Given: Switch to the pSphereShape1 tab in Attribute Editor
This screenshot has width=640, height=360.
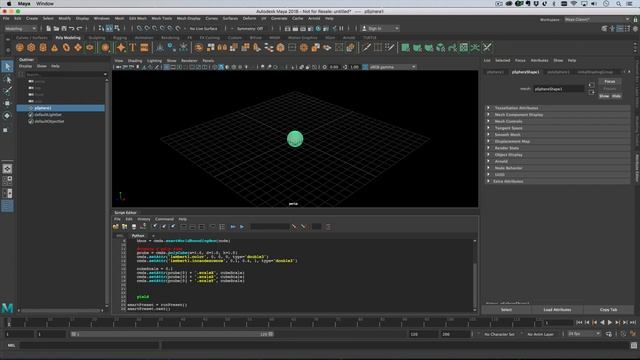Looking at the screenshot, I should (x=525, y=72).
